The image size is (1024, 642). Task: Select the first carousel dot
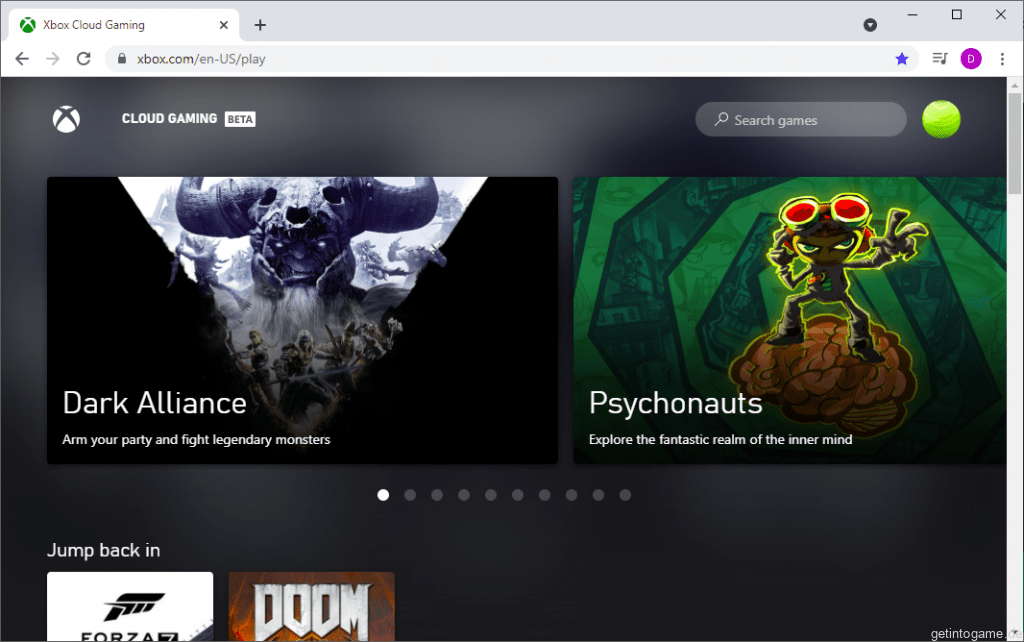coord(383,495)
